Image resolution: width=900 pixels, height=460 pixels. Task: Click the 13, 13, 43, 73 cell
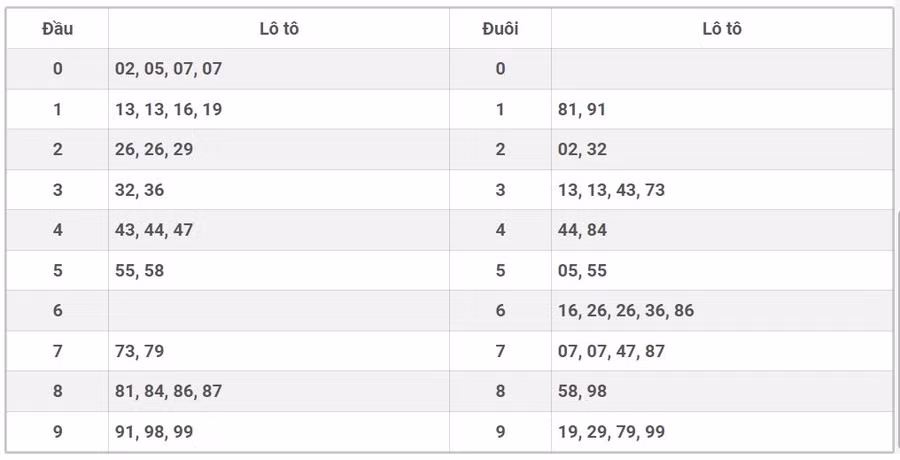tap(611, 190)
